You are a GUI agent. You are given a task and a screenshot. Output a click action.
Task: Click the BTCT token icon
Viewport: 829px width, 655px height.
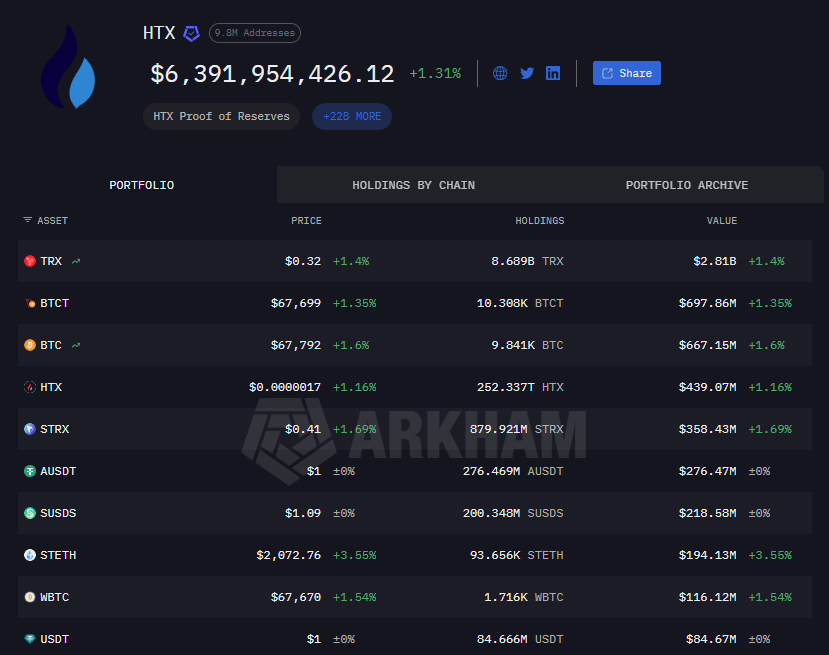click(30, 303)
